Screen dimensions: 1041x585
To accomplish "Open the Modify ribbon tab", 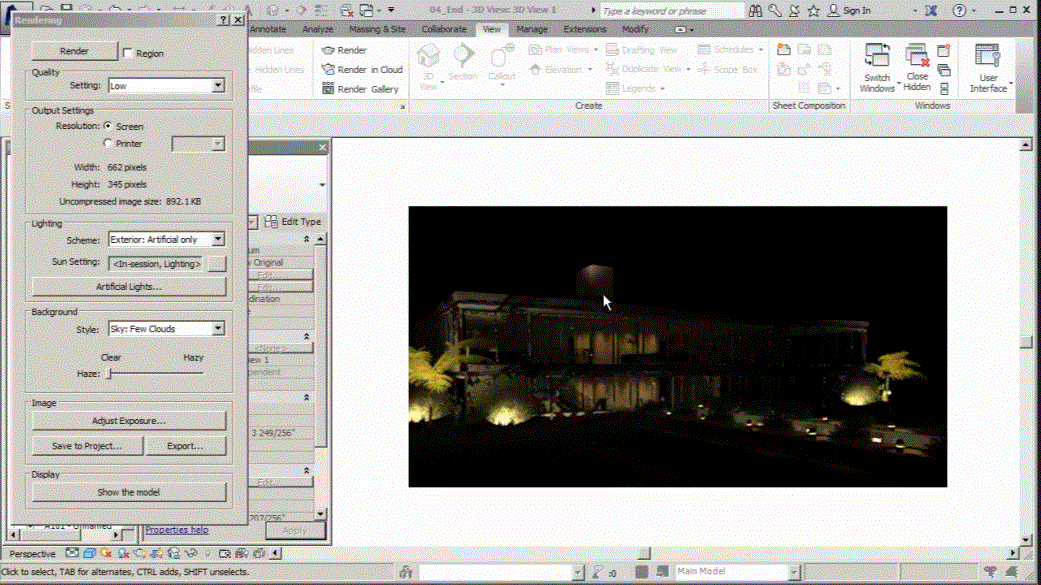I will [x=635, y=29].
